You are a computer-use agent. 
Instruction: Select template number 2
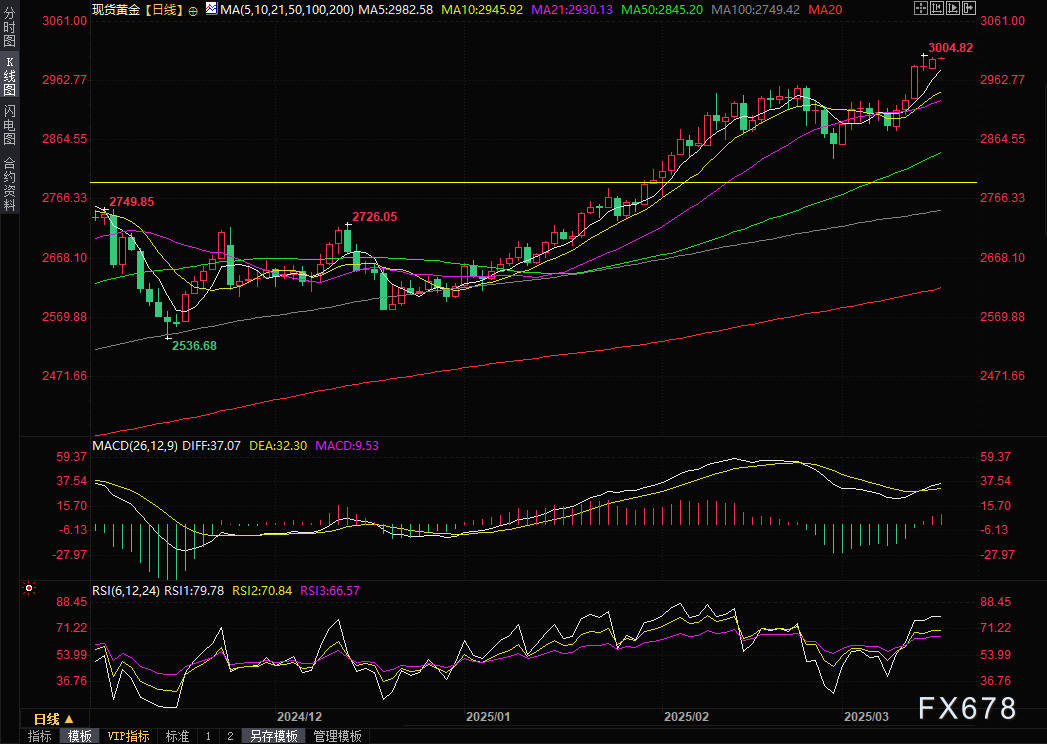click(230, 736)
